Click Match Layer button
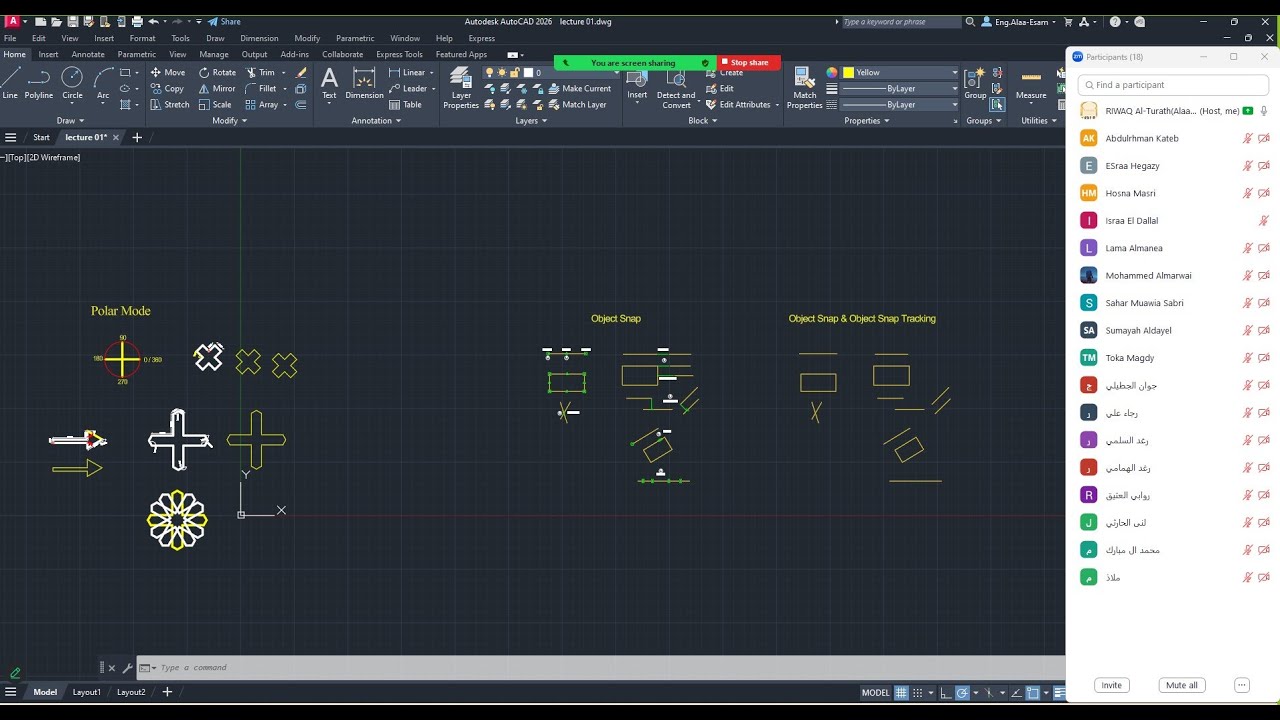The width and height of the screenshot is (1280, 720). 577,104
